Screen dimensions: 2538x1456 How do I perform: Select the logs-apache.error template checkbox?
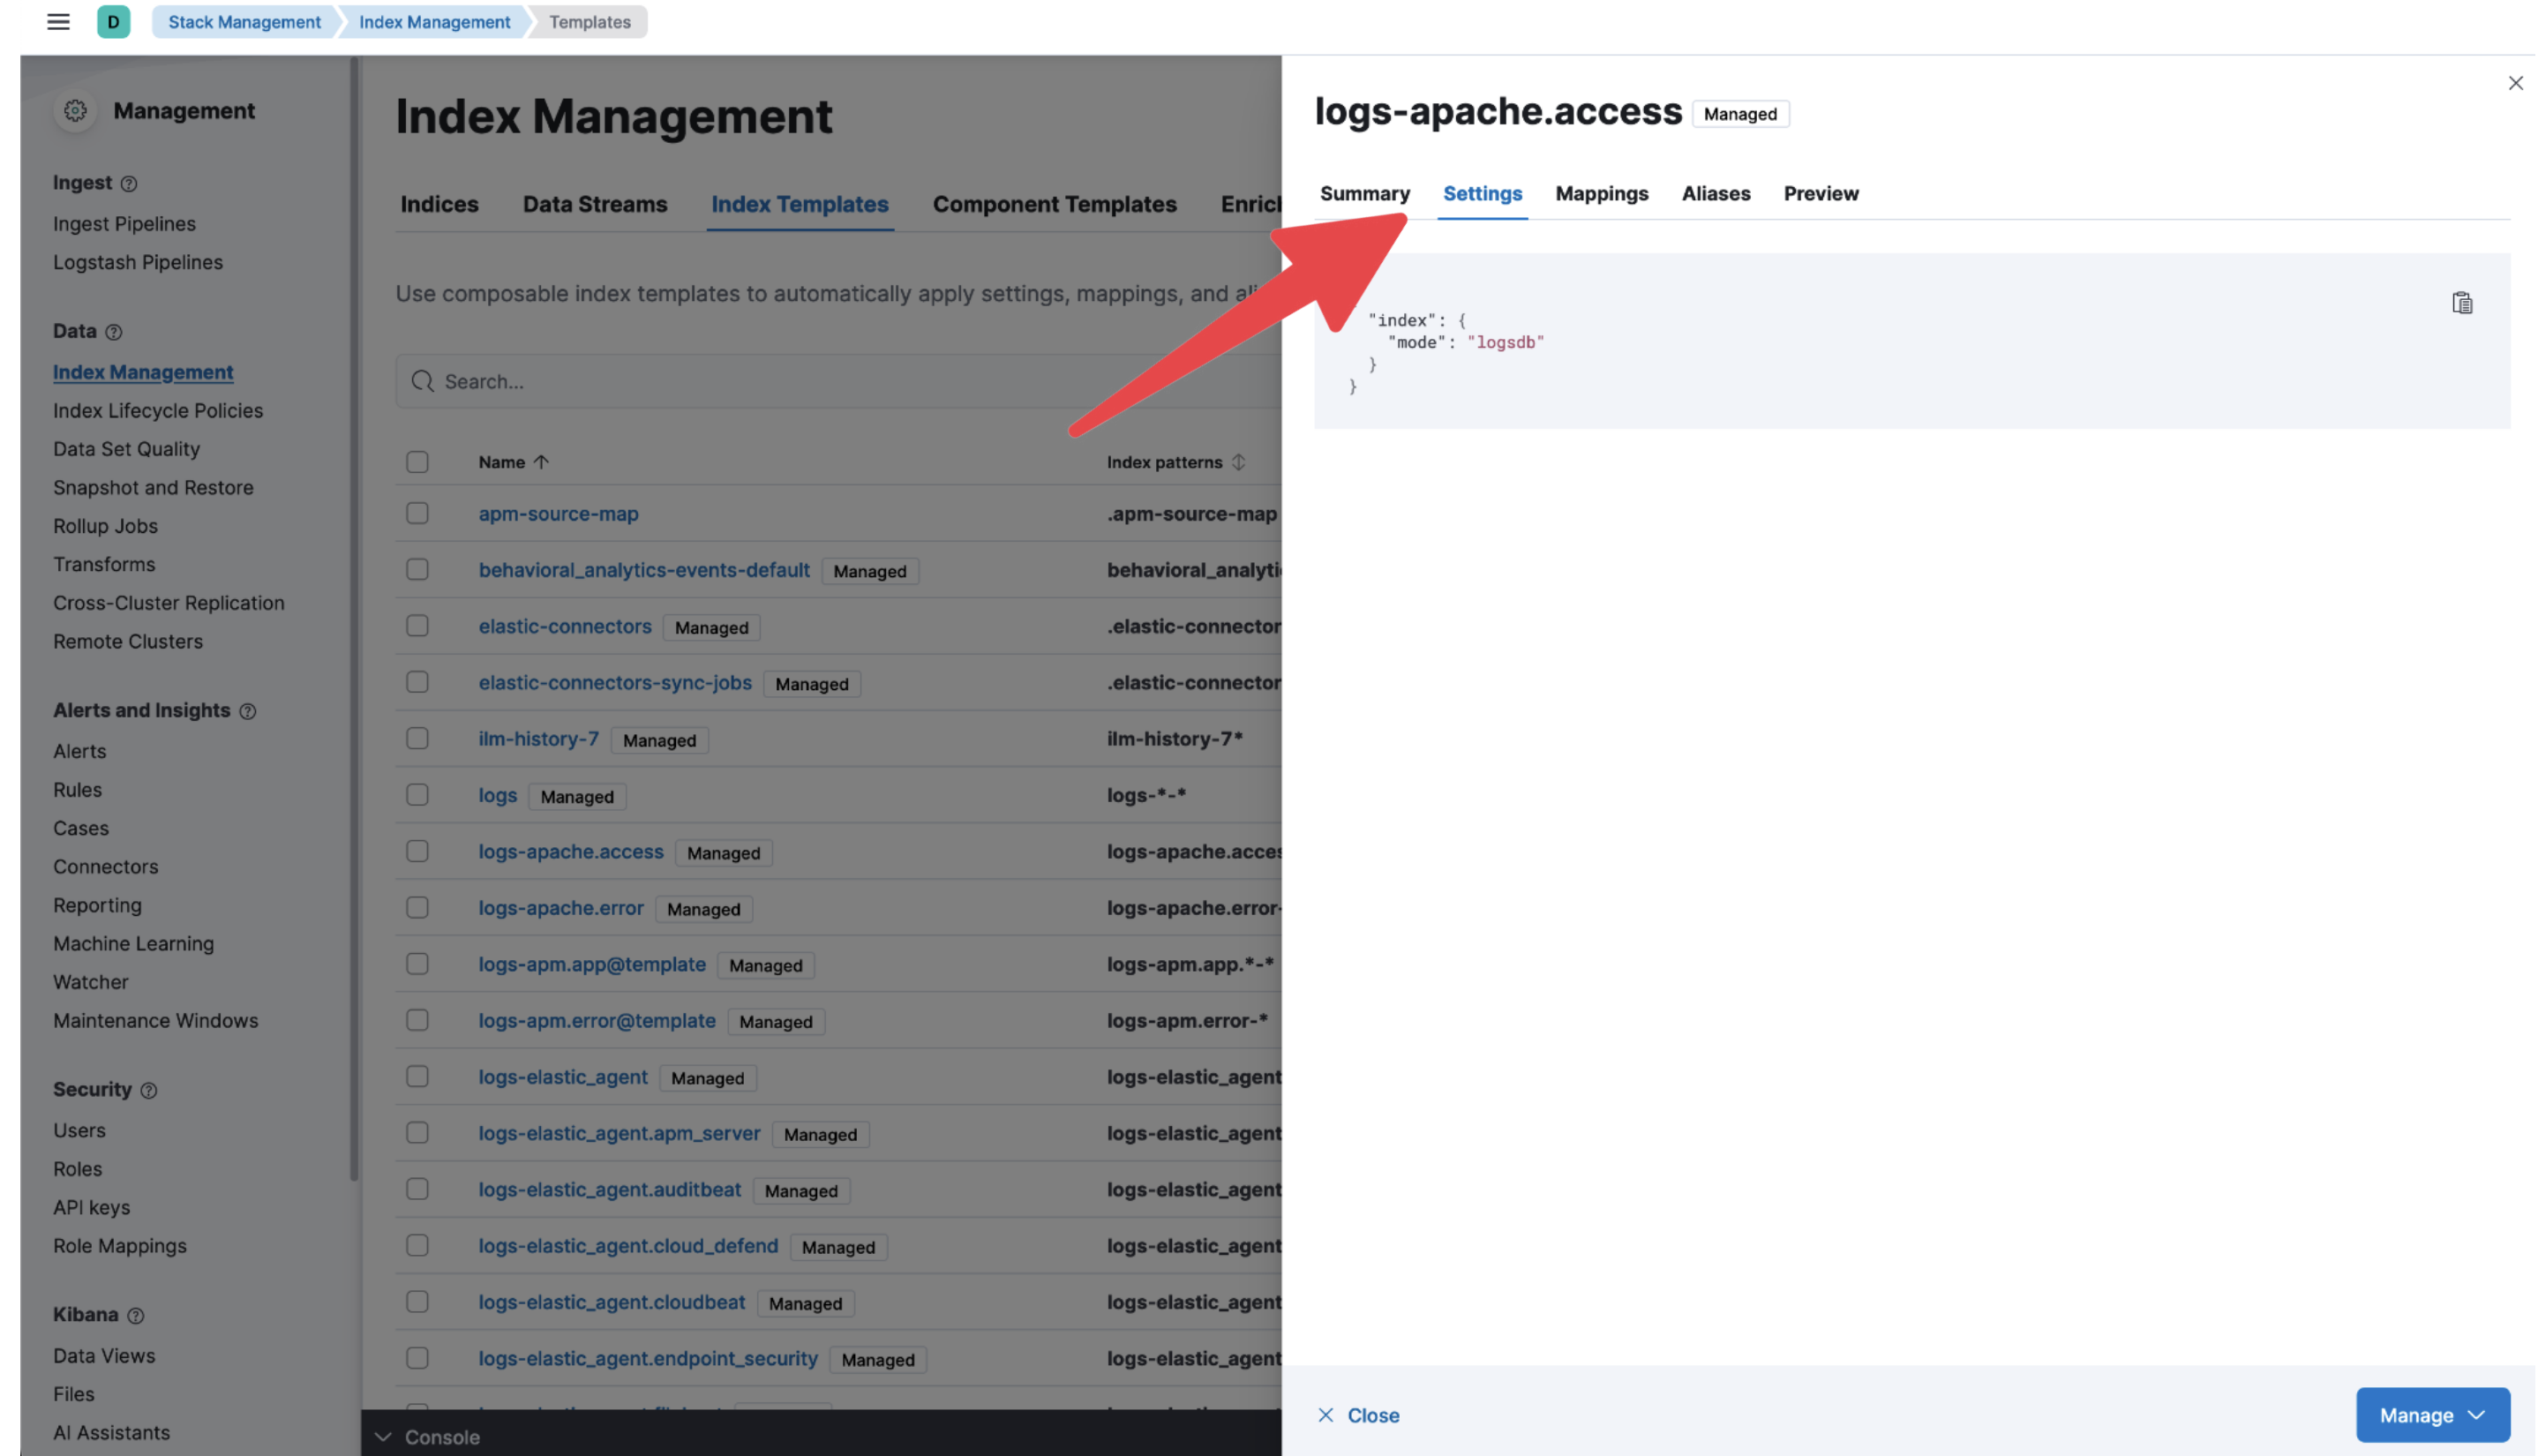tap(417, 907)
